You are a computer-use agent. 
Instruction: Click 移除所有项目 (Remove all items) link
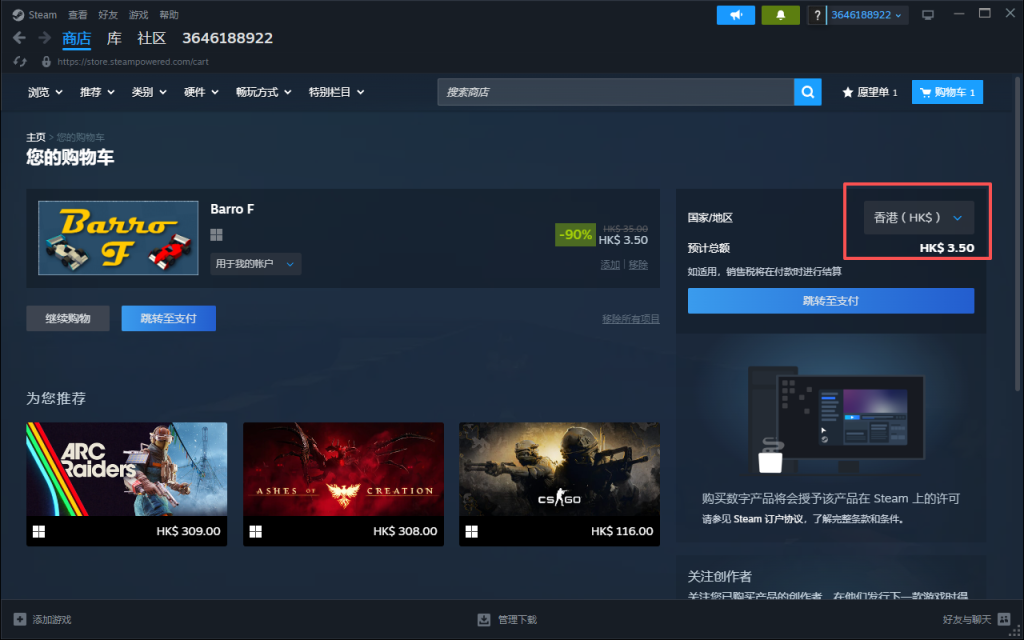click(x=630, y=319)
